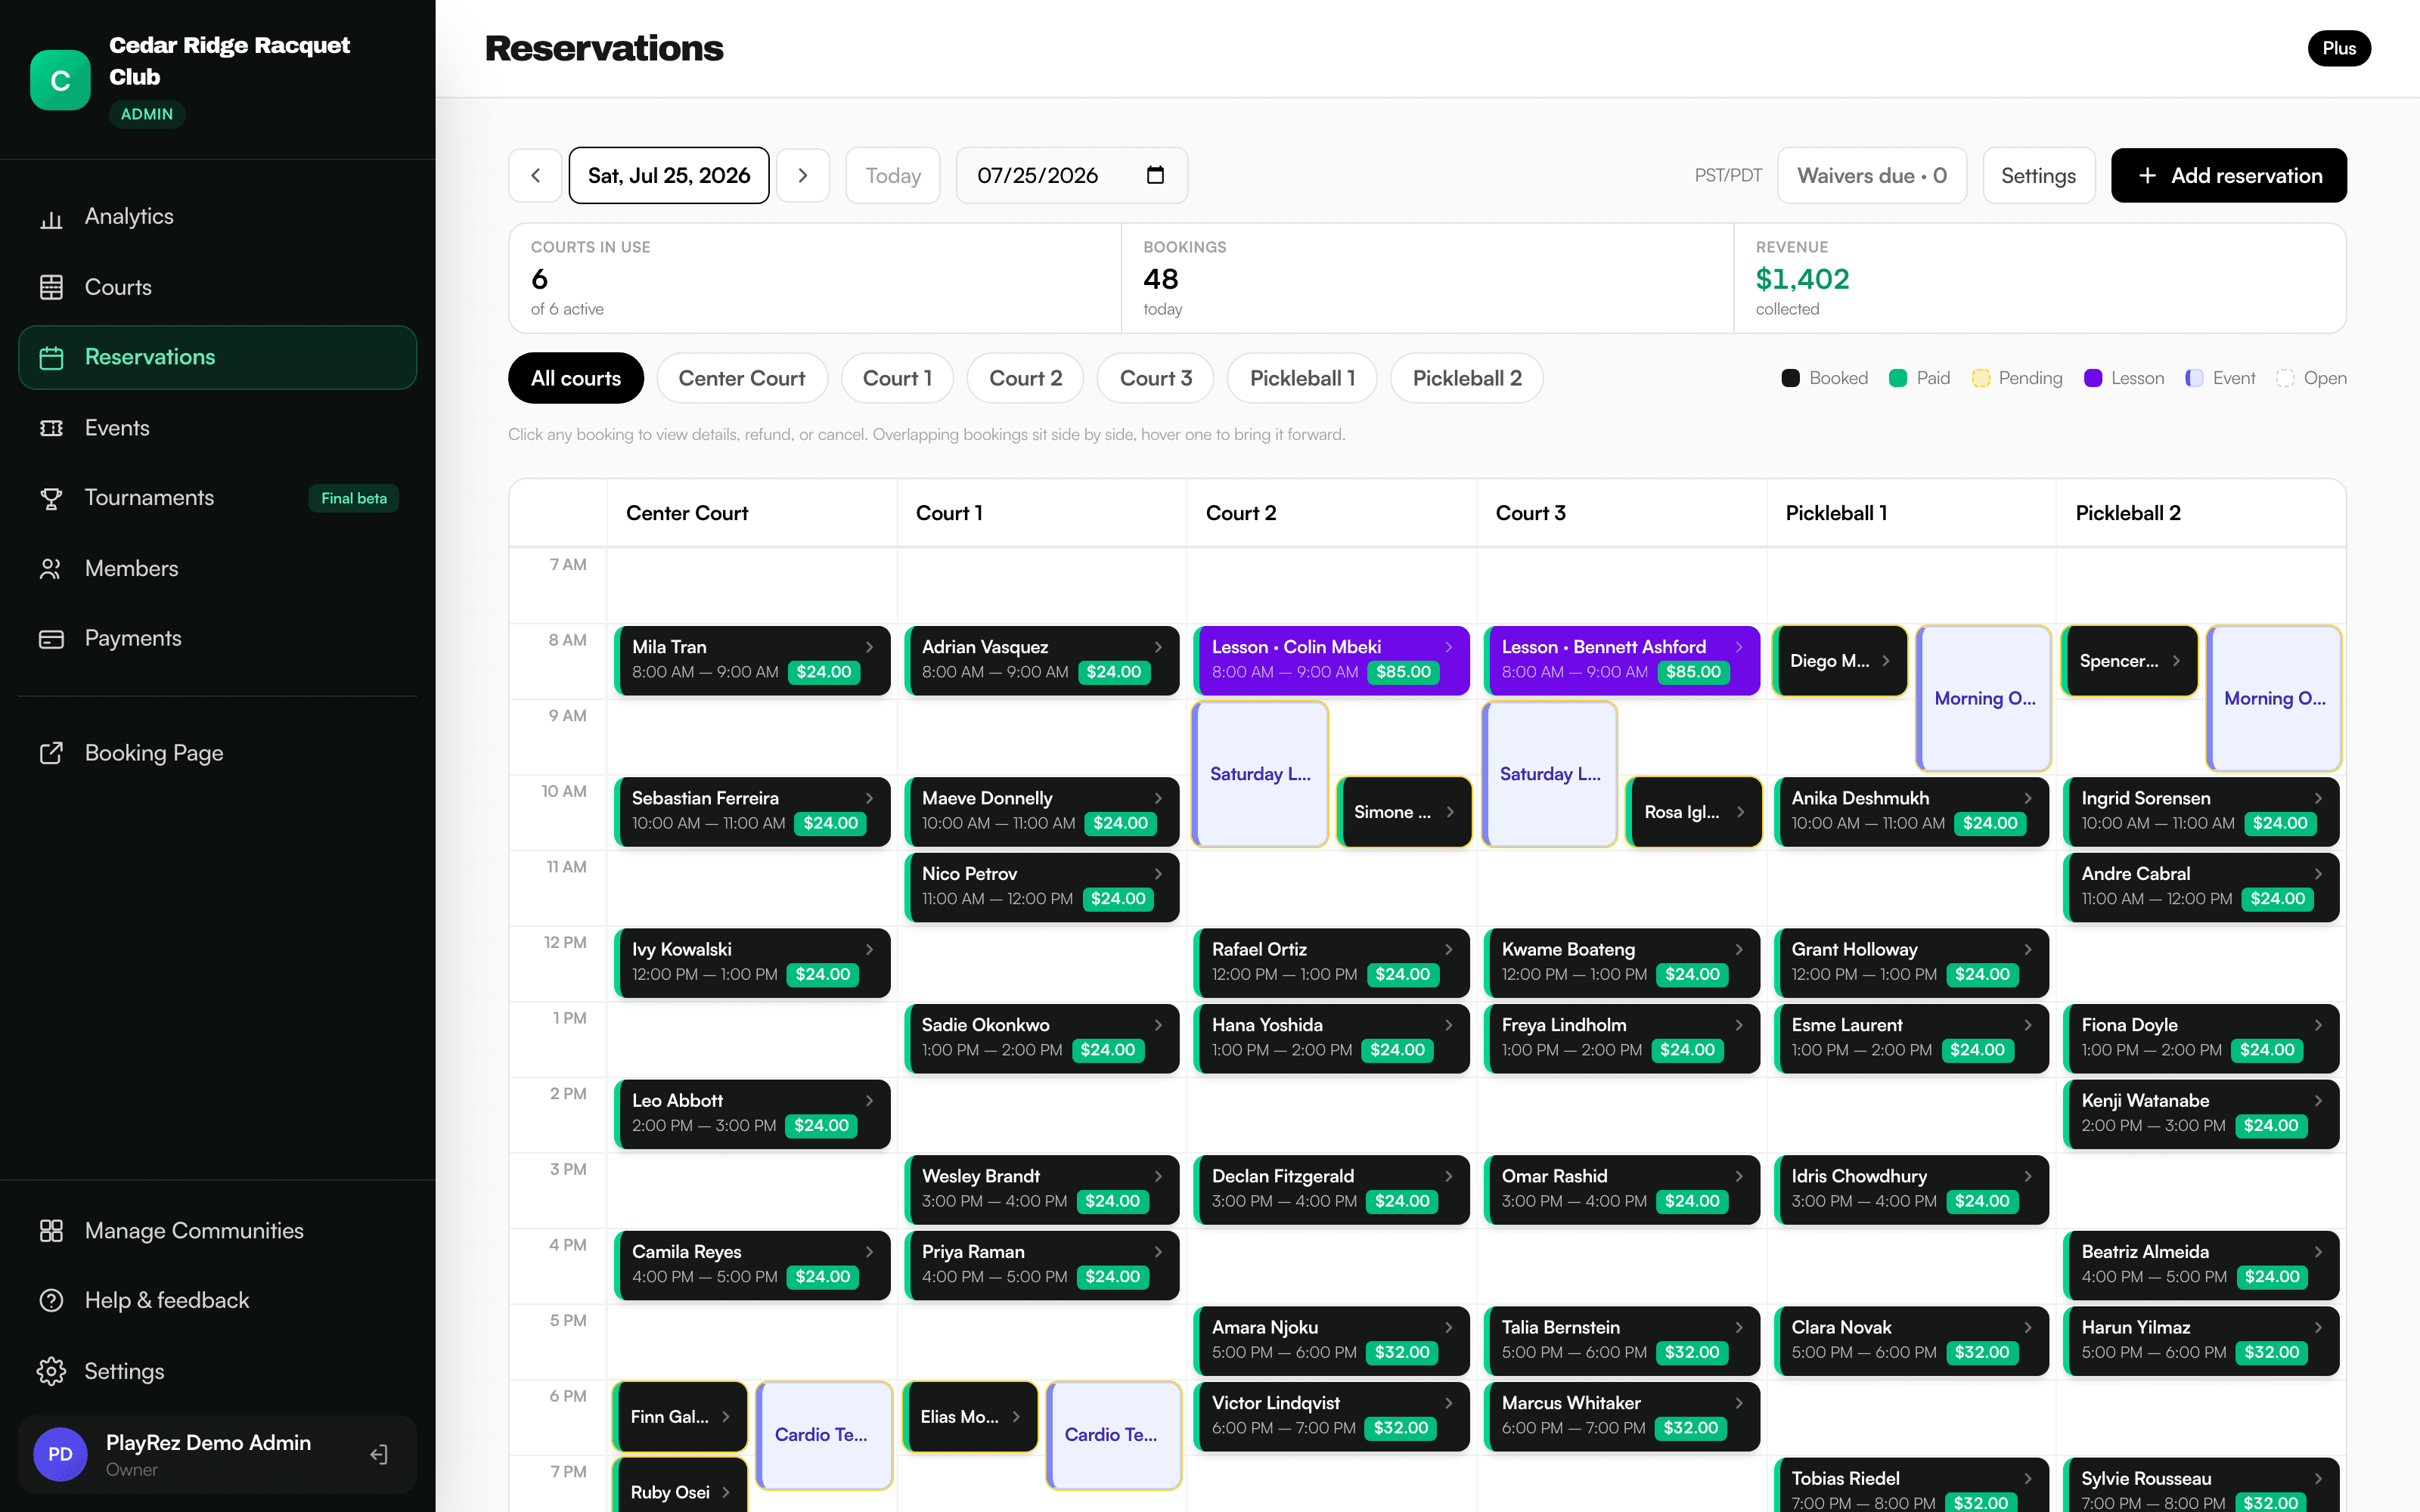2420x1512 pixels.
Task: Click the Pending legend dot
Action: 1980,378
